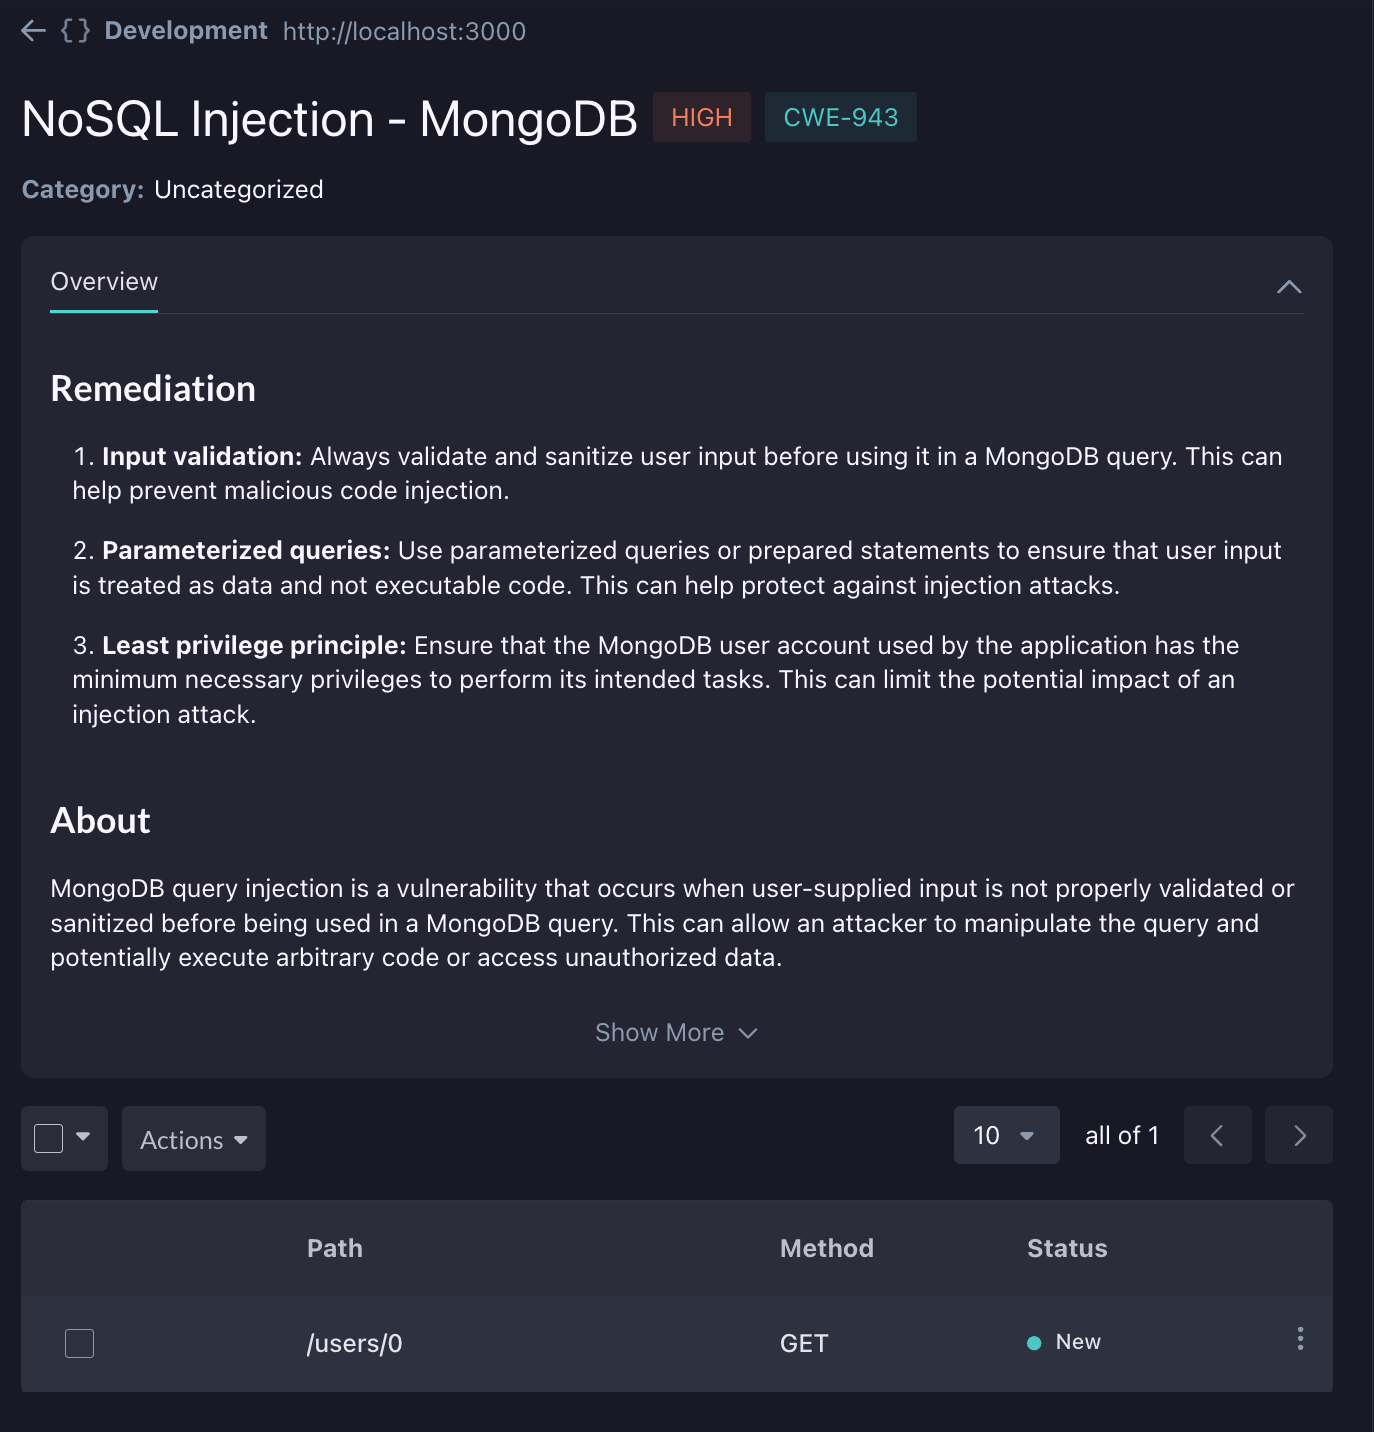
Task: Switch to the Overview tab
Action: 104,282
